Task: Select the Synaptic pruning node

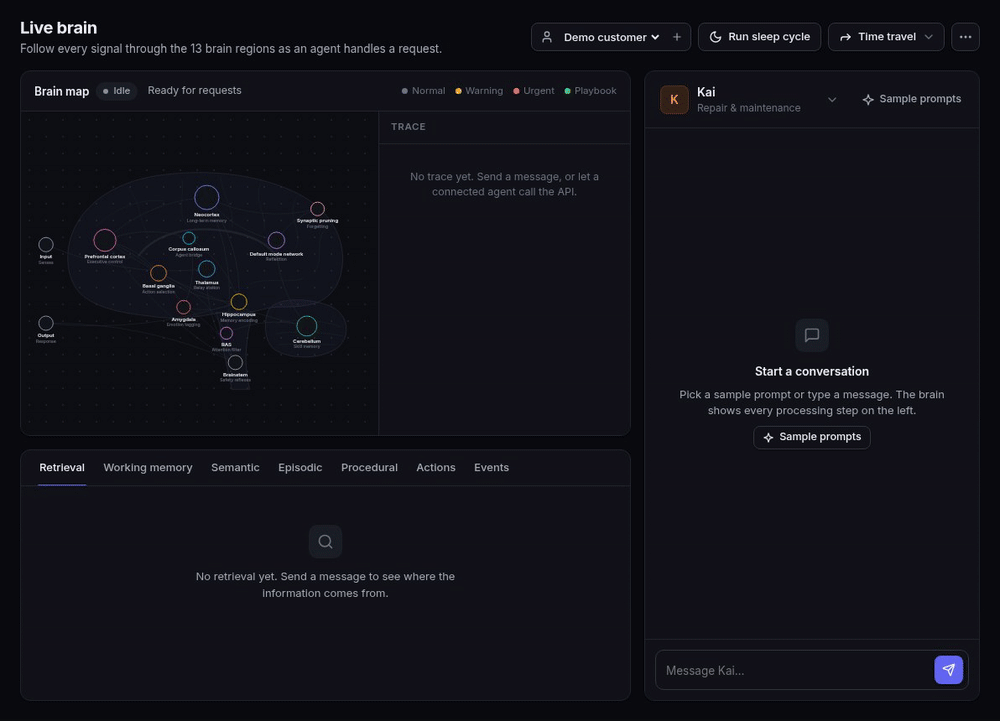Action: tap(318, 208)
